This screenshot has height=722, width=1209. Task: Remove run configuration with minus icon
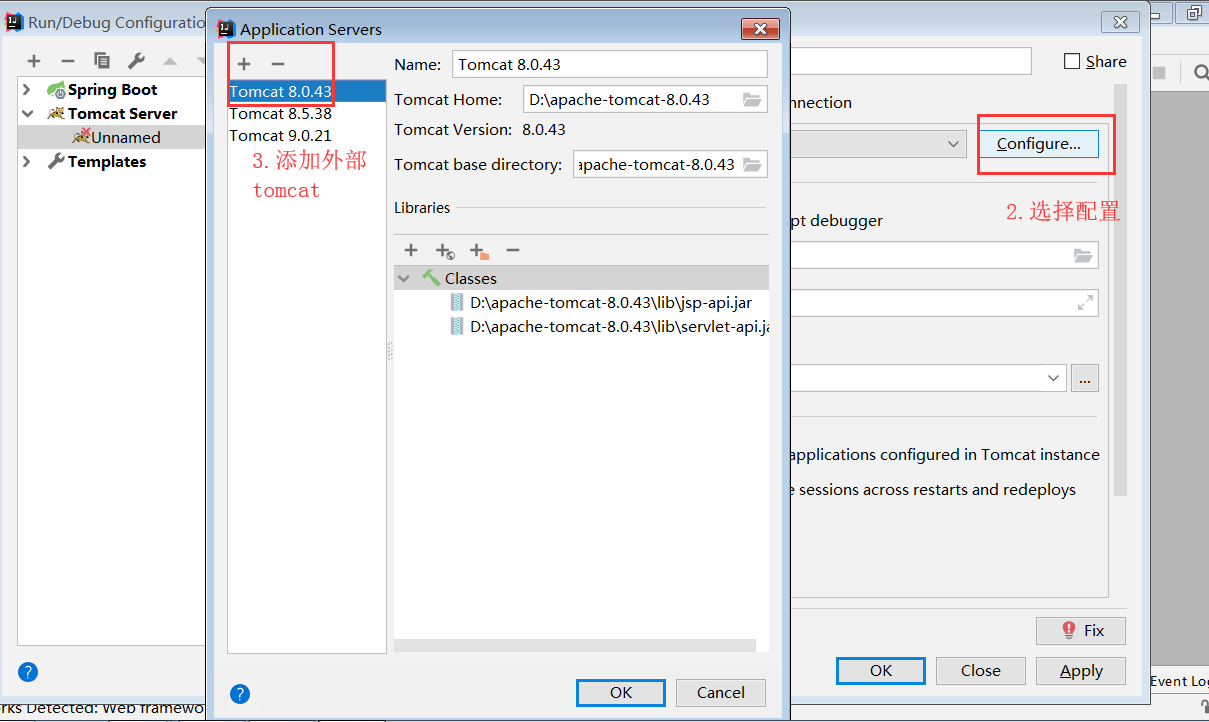coord(68,61)
